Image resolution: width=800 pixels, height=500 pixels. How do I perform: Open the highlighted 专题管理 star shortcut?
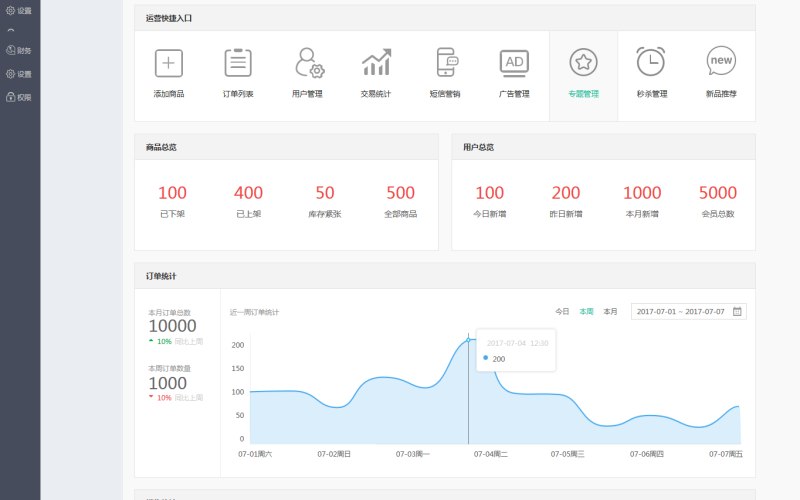coord(584,76)
